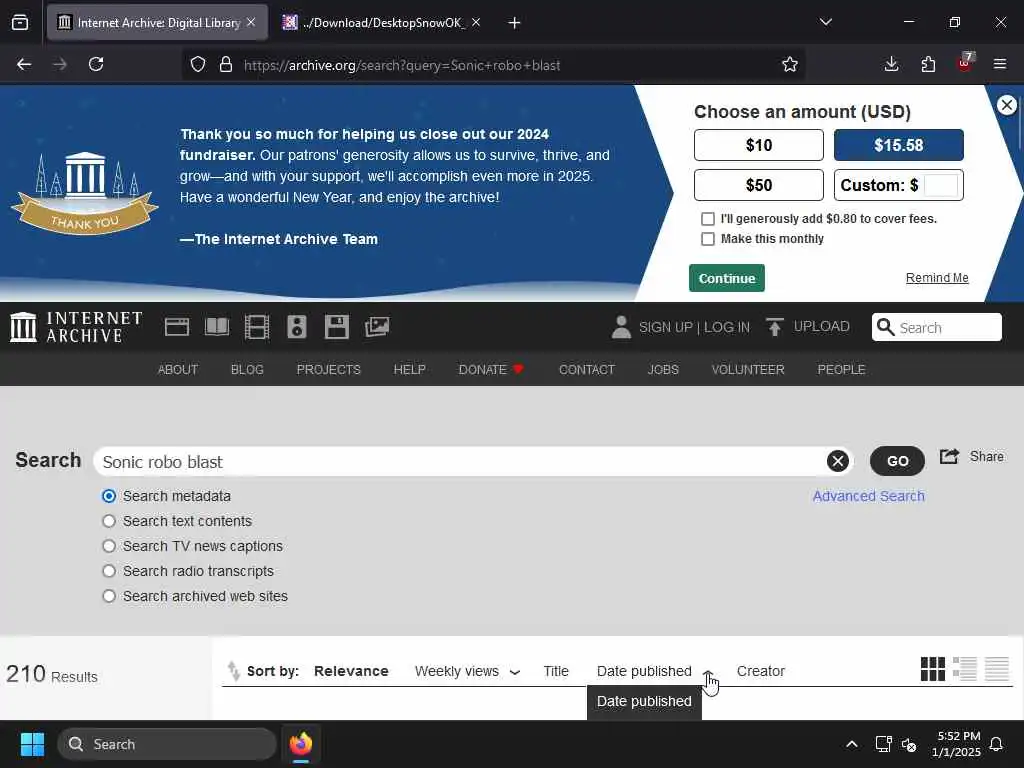Open the Advanced Search link
The image size is (1024, 768).
coord(868,496)
